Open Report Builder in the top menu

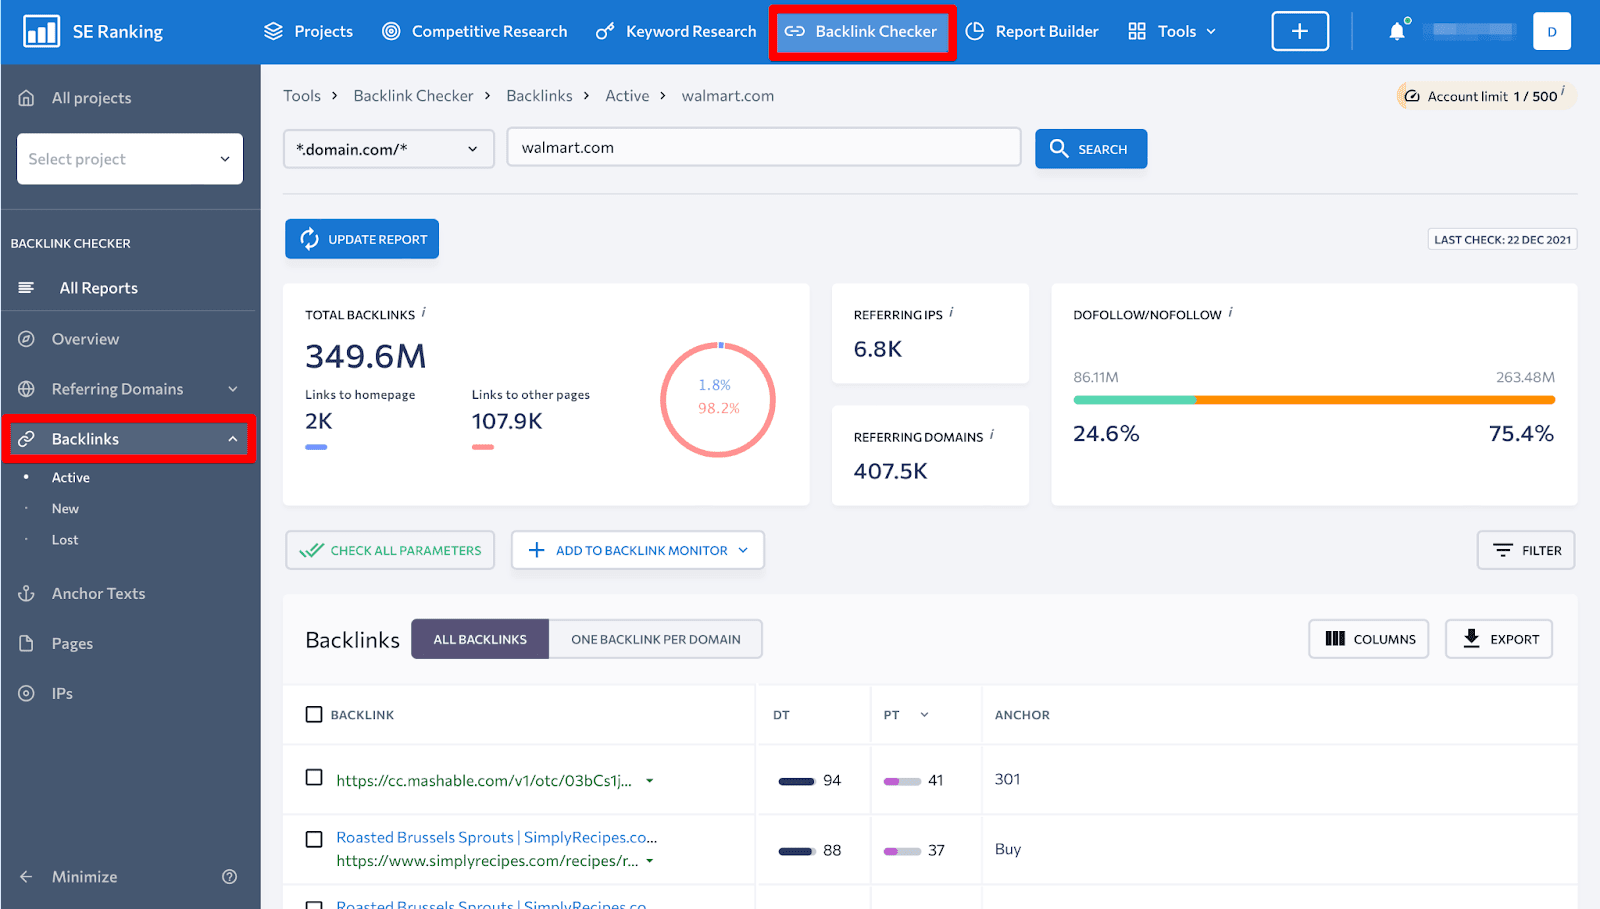point(1032,32)
